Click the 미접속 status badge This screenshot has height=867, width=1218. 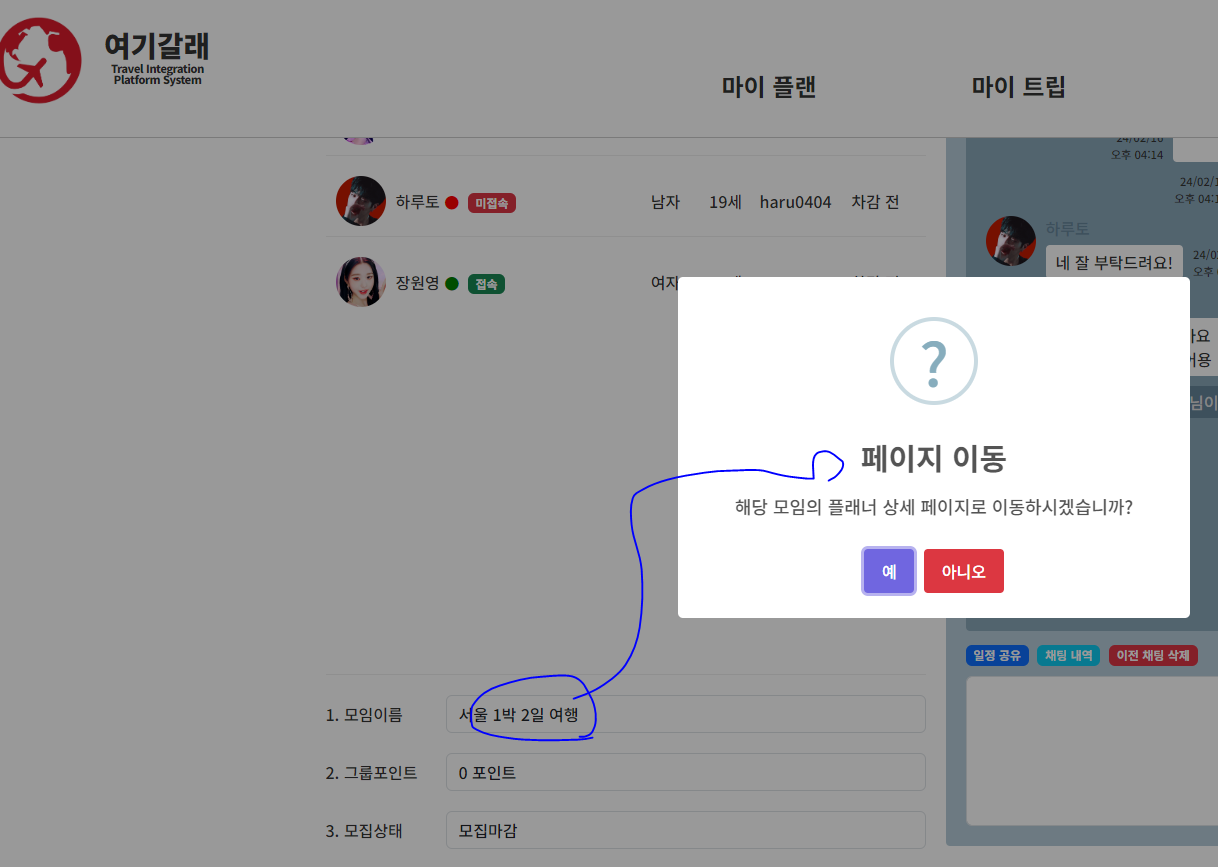[x=492, y=203]
